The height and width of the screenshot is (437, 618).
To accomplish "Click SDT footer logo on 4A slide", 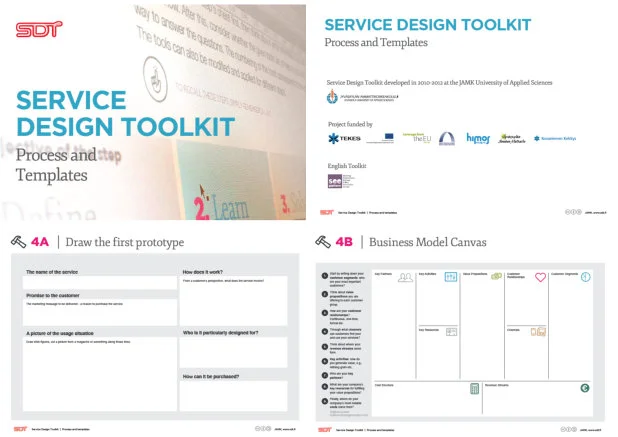I will [20, 429].
